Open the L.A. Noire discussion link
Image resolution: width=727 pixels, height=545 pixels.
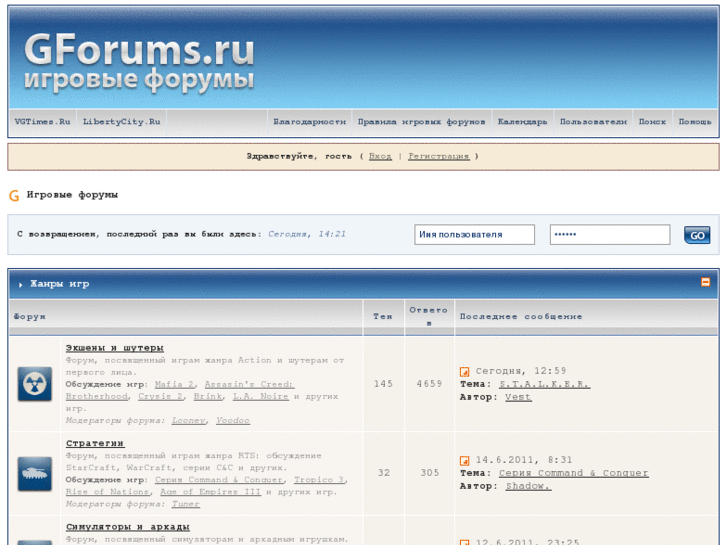[x=260, y=397]
